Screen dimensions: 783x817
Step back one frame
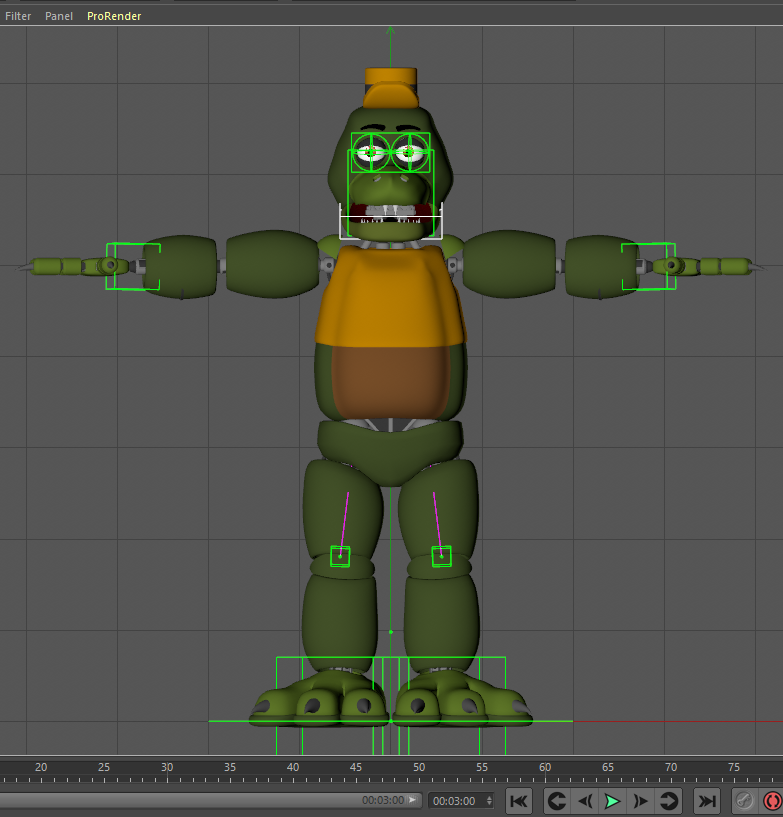pos(585,801)
